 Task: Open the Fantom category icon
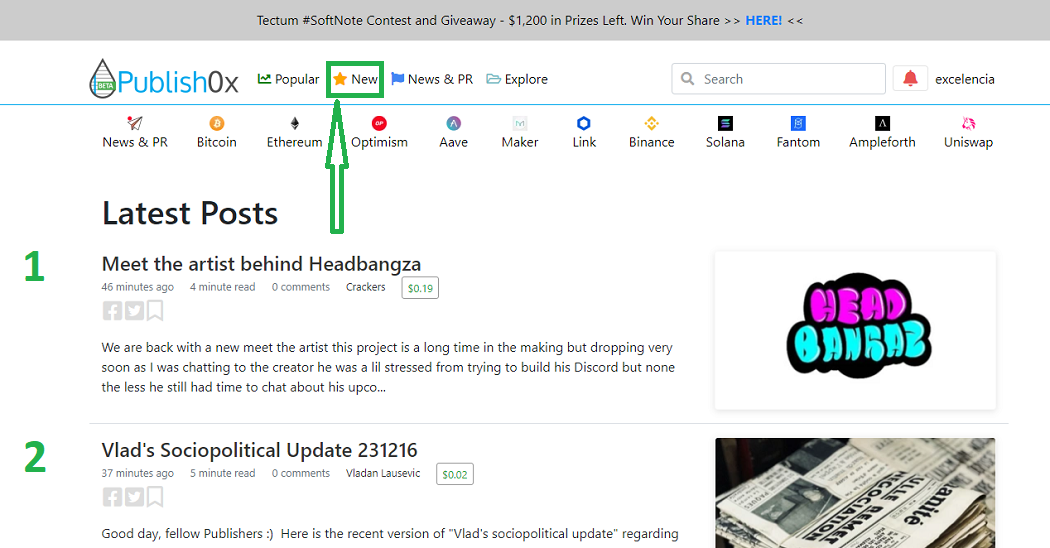(798, 123)
